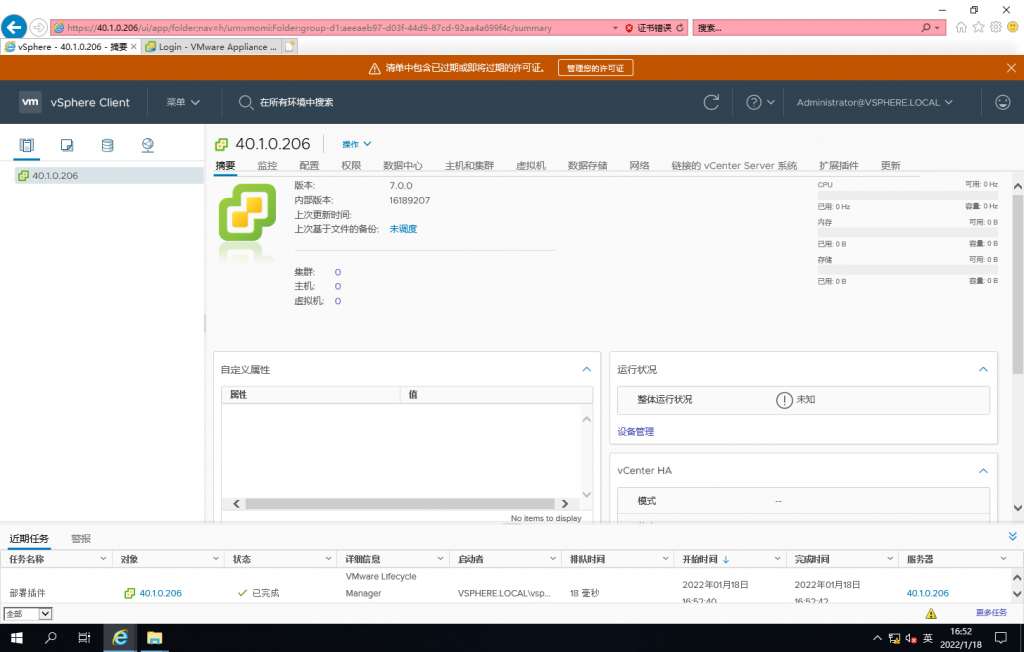Open the Storage inventory icon
This screenshot has width=1024, height=652.
pyautogui.click(x=107, y=145)
